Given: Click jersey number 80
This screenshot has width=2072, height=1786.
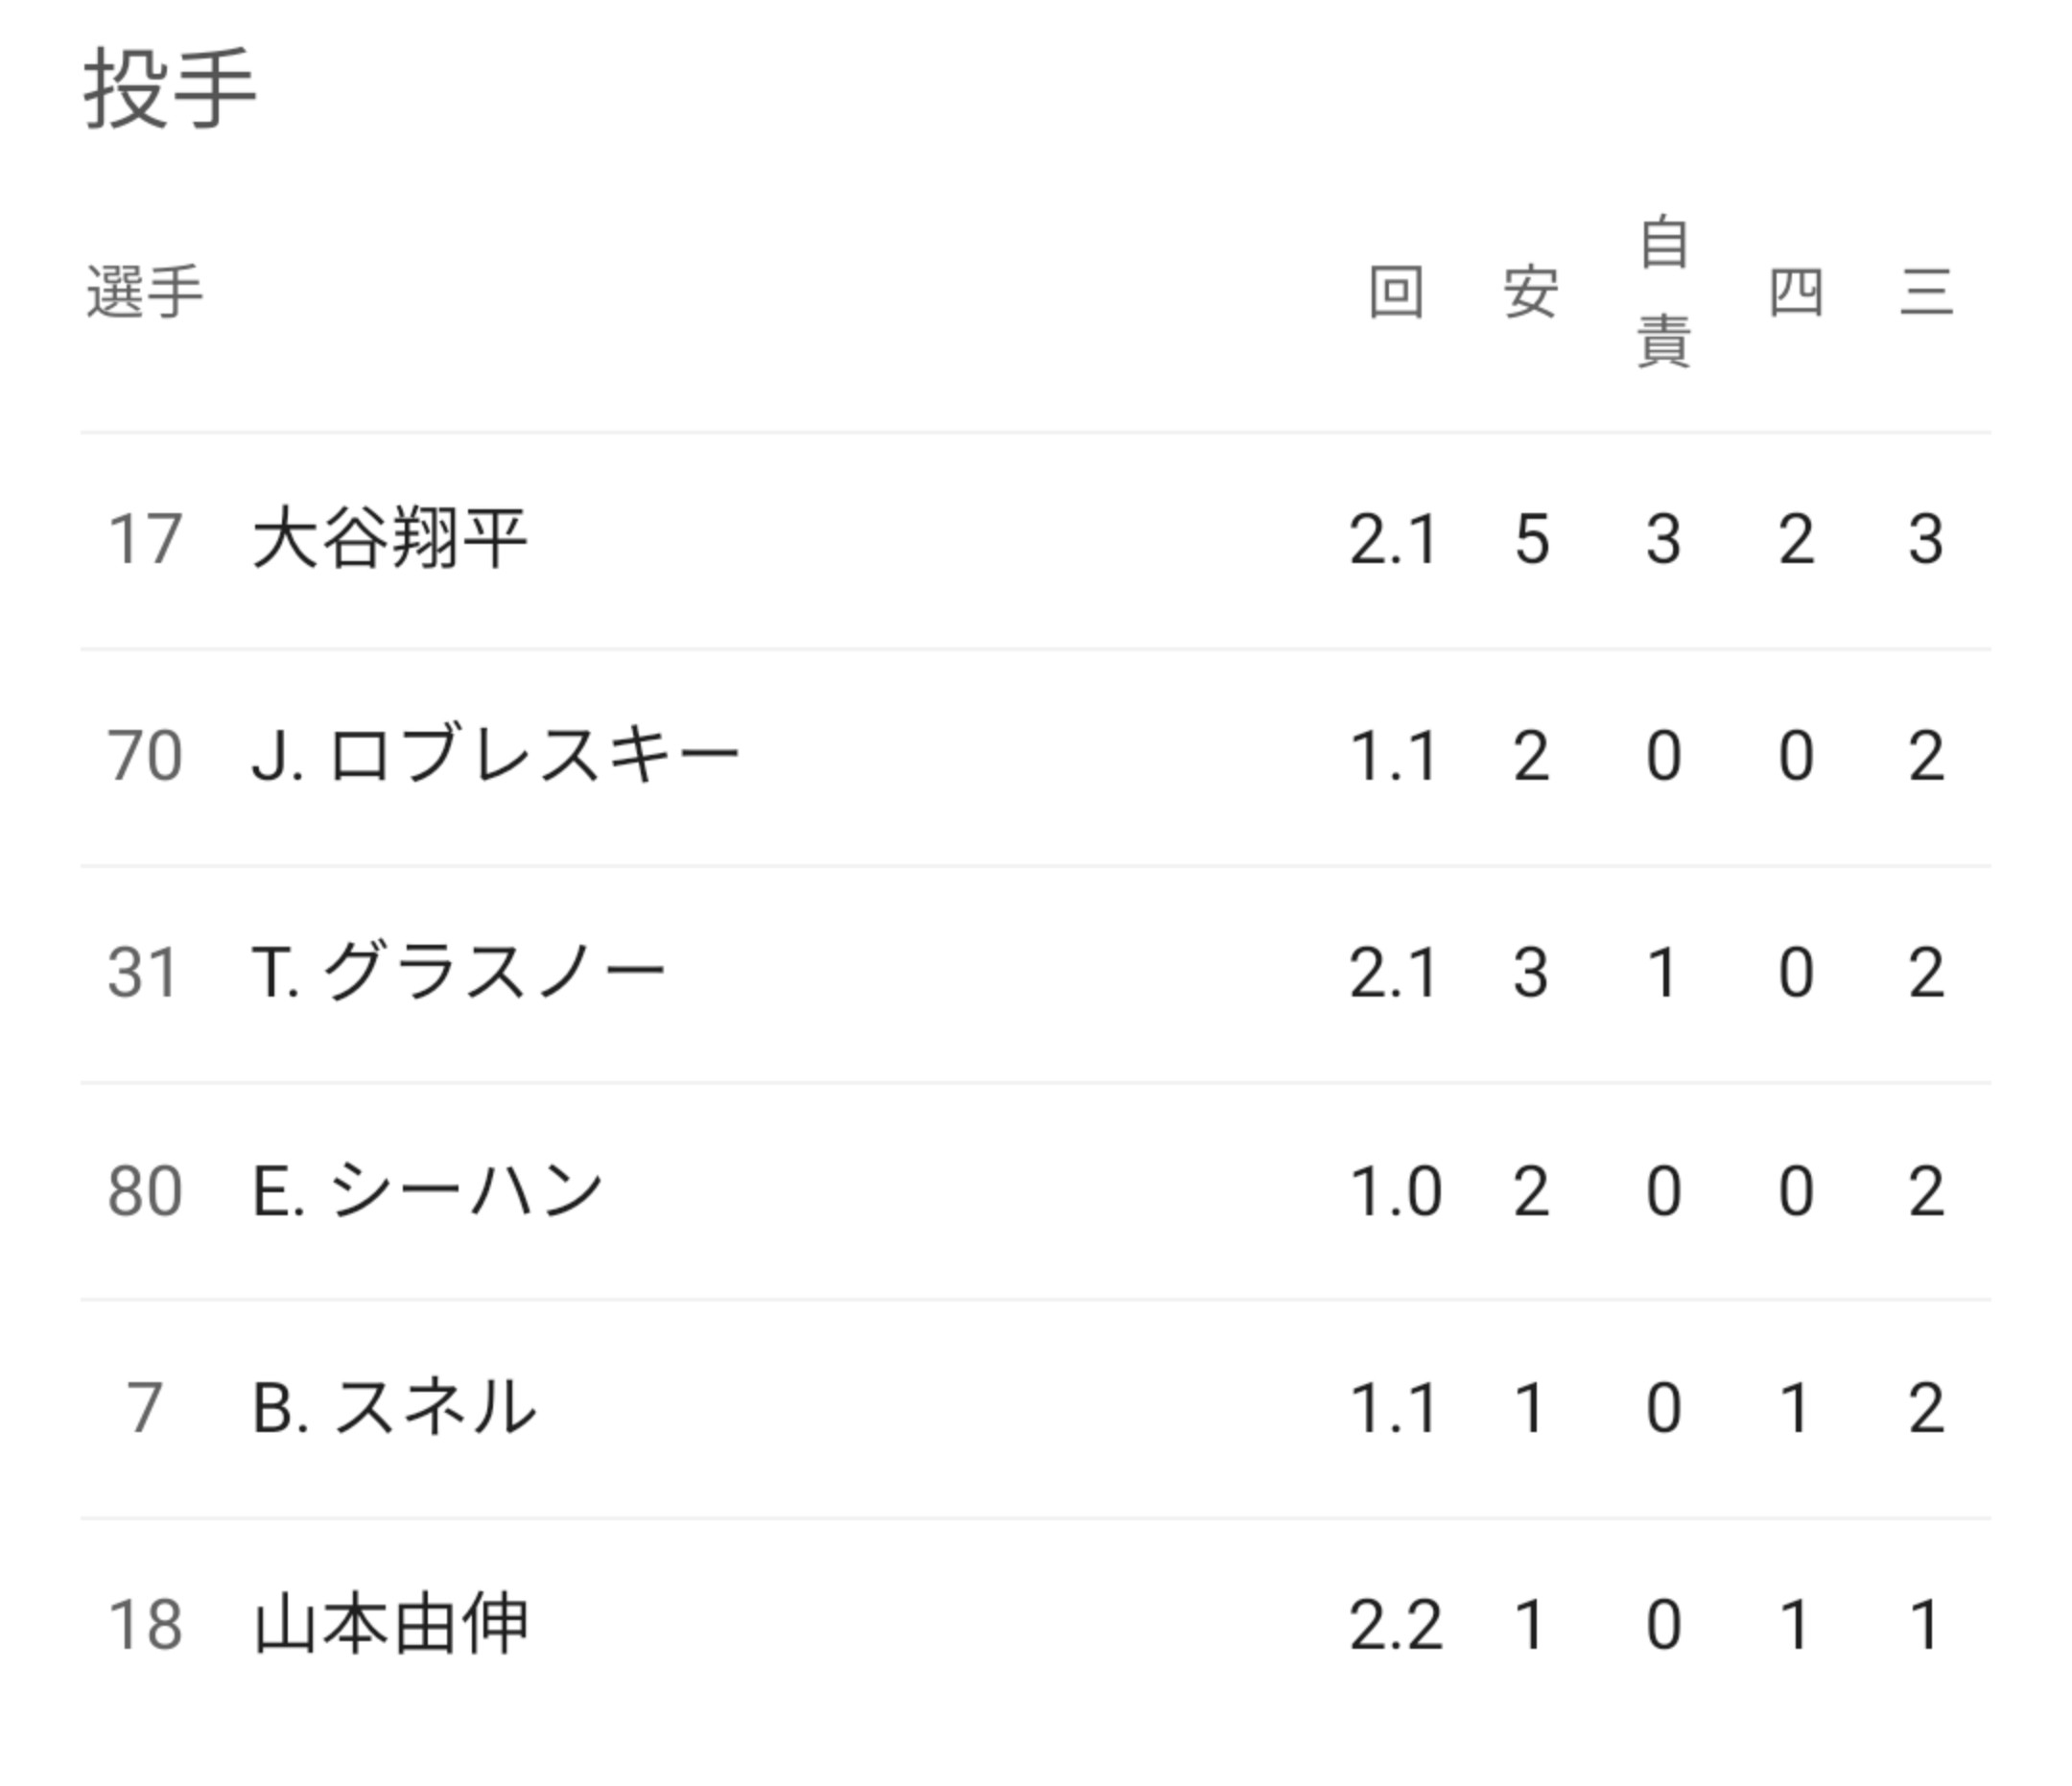Looking at the screenshot, I should click(x=145, y=1190).
